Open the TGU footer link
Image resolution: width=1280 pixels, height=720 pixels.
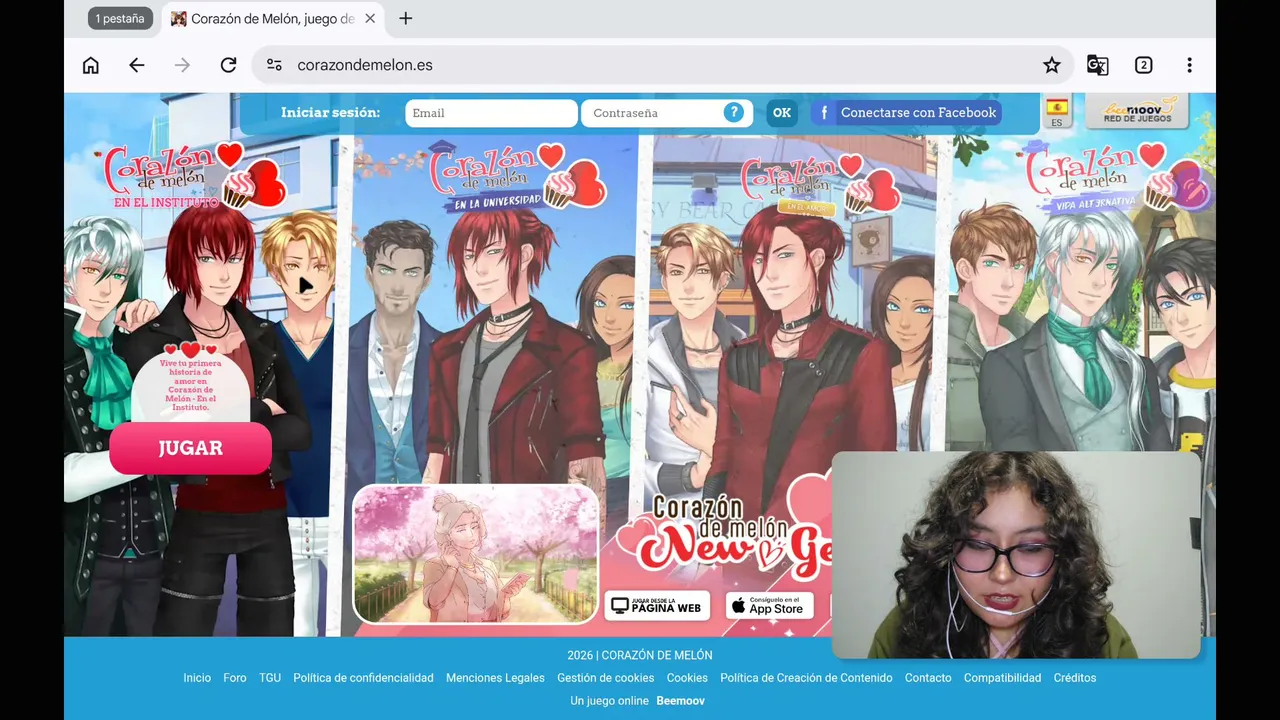pos(270,678)
